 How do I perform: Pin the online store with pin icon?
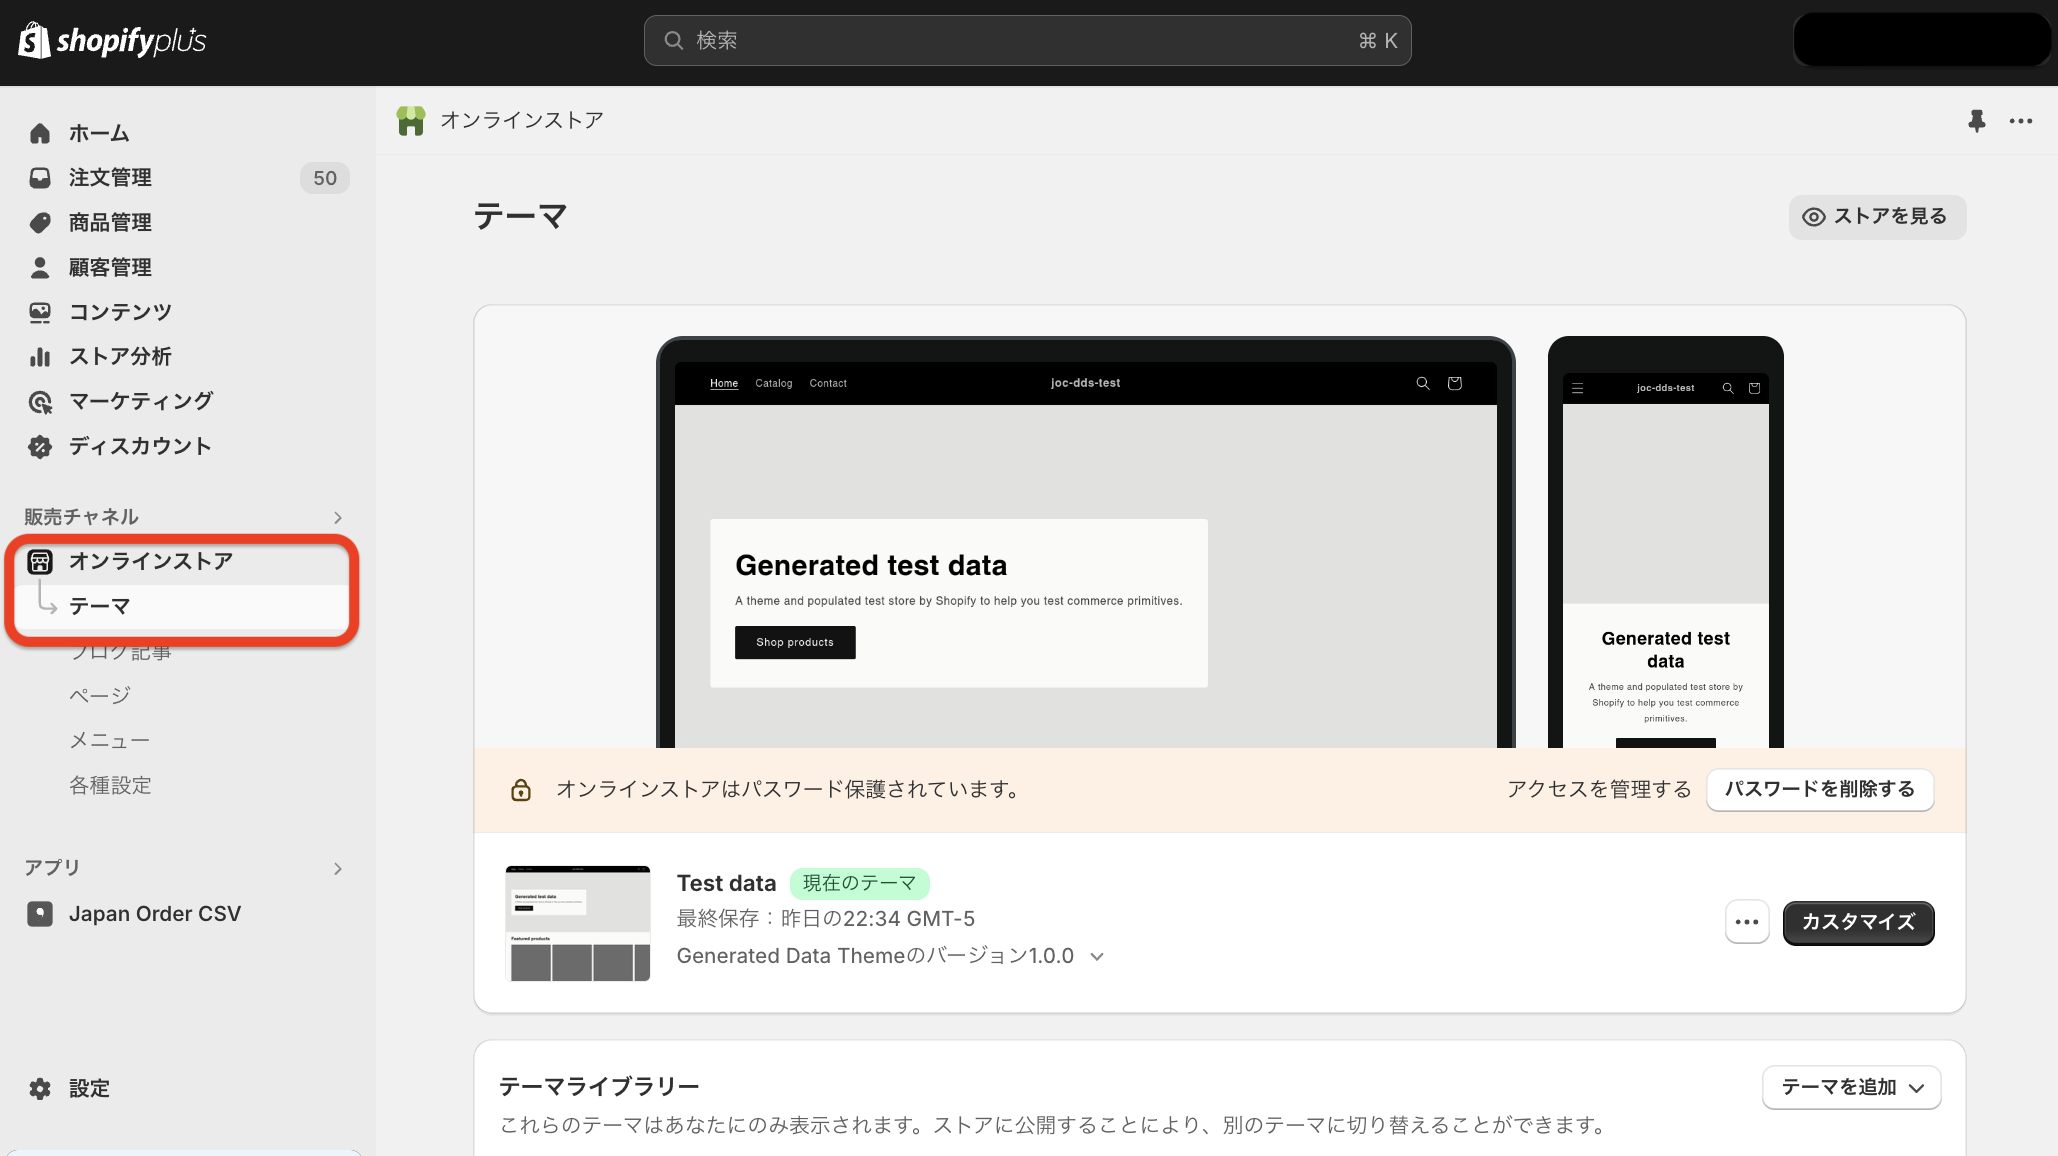point(1977,121)
